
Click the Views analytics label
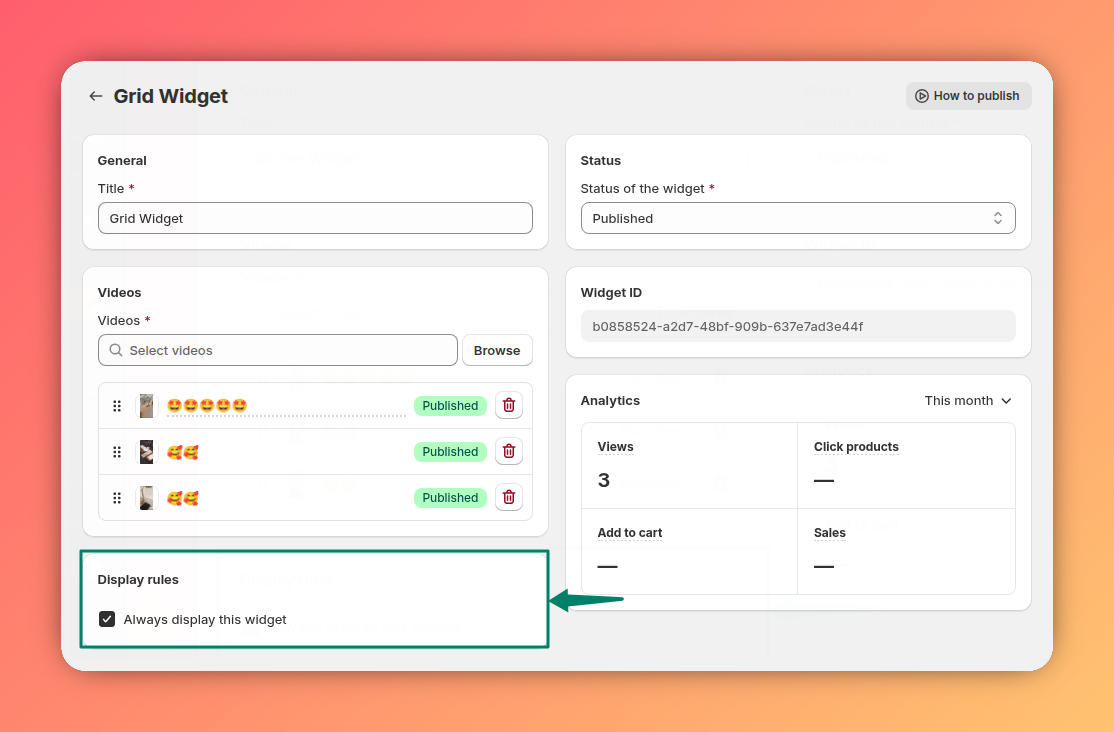[x=615, y=447]
